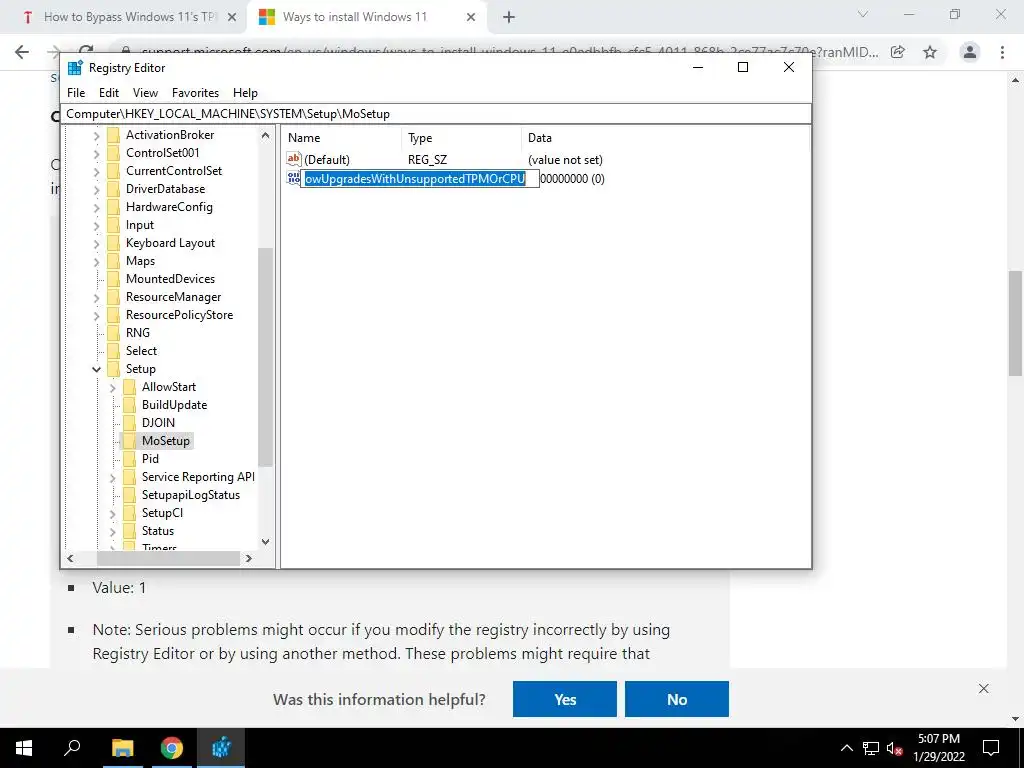Open a new Chrome tab
Image resolution: width=1024 pixels, height=768 pixels.
coord(509,18)
